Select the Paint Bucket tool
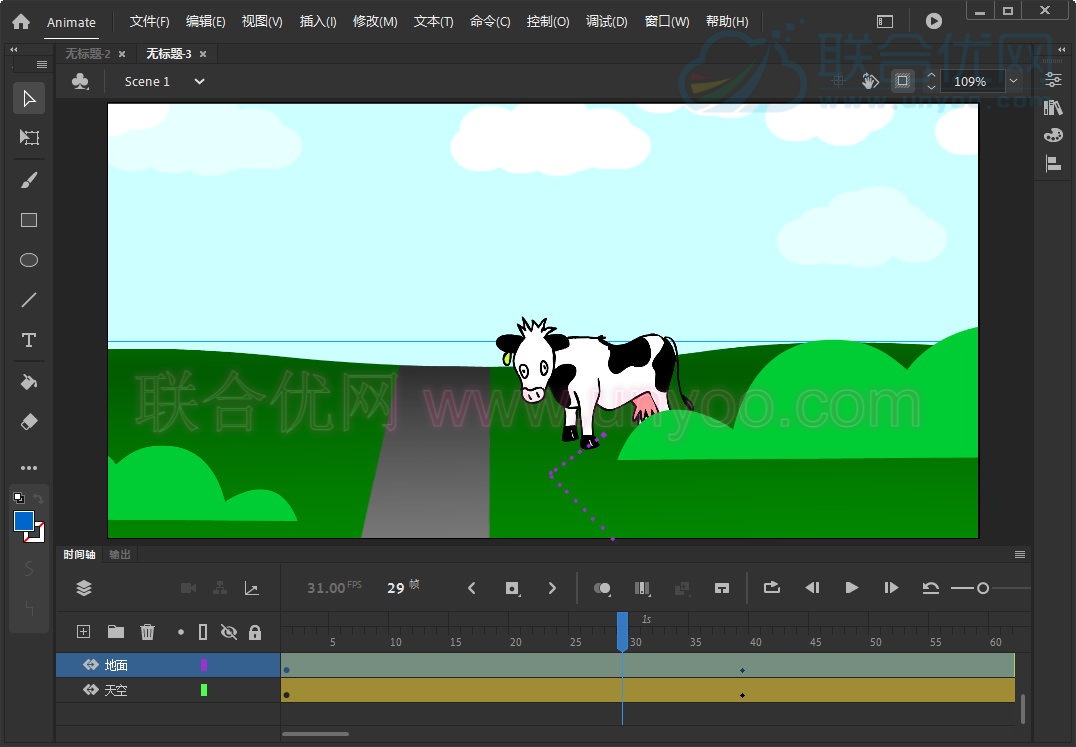The height and width of the screenshot is (747, 1076). (x=29, y=382)
